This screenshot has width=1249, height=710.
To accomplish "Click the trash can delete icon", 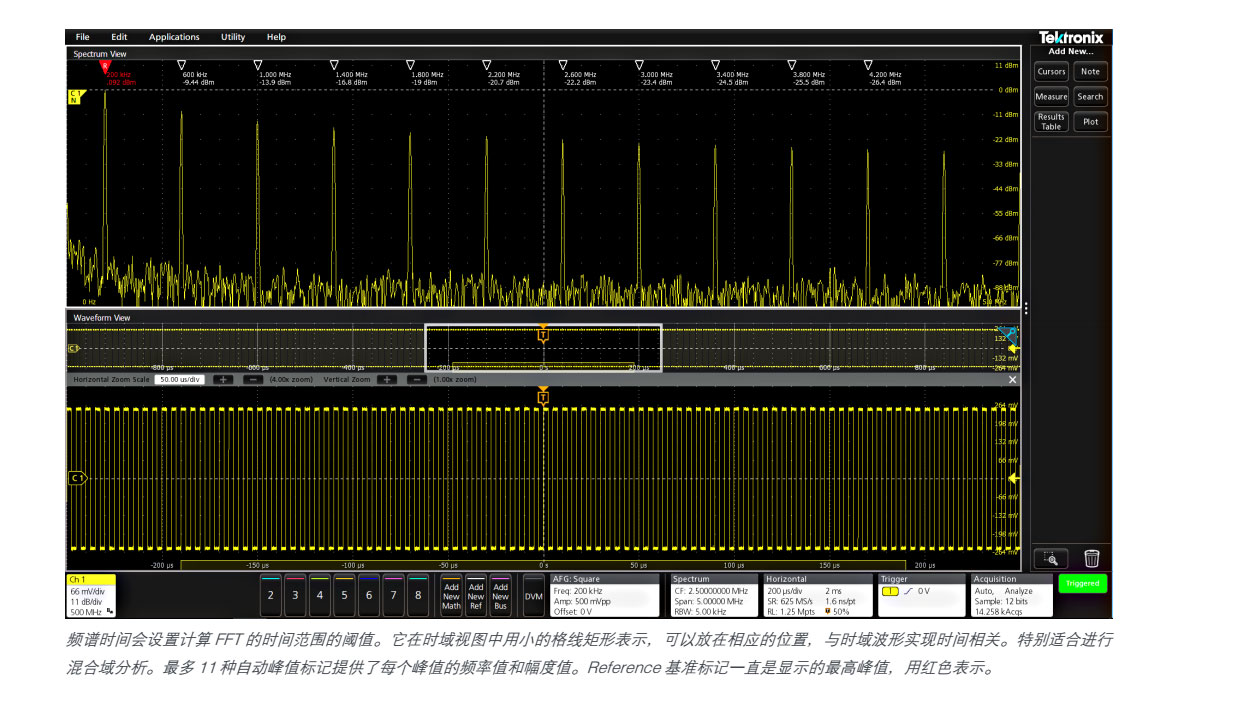I will click(1091, 558).
